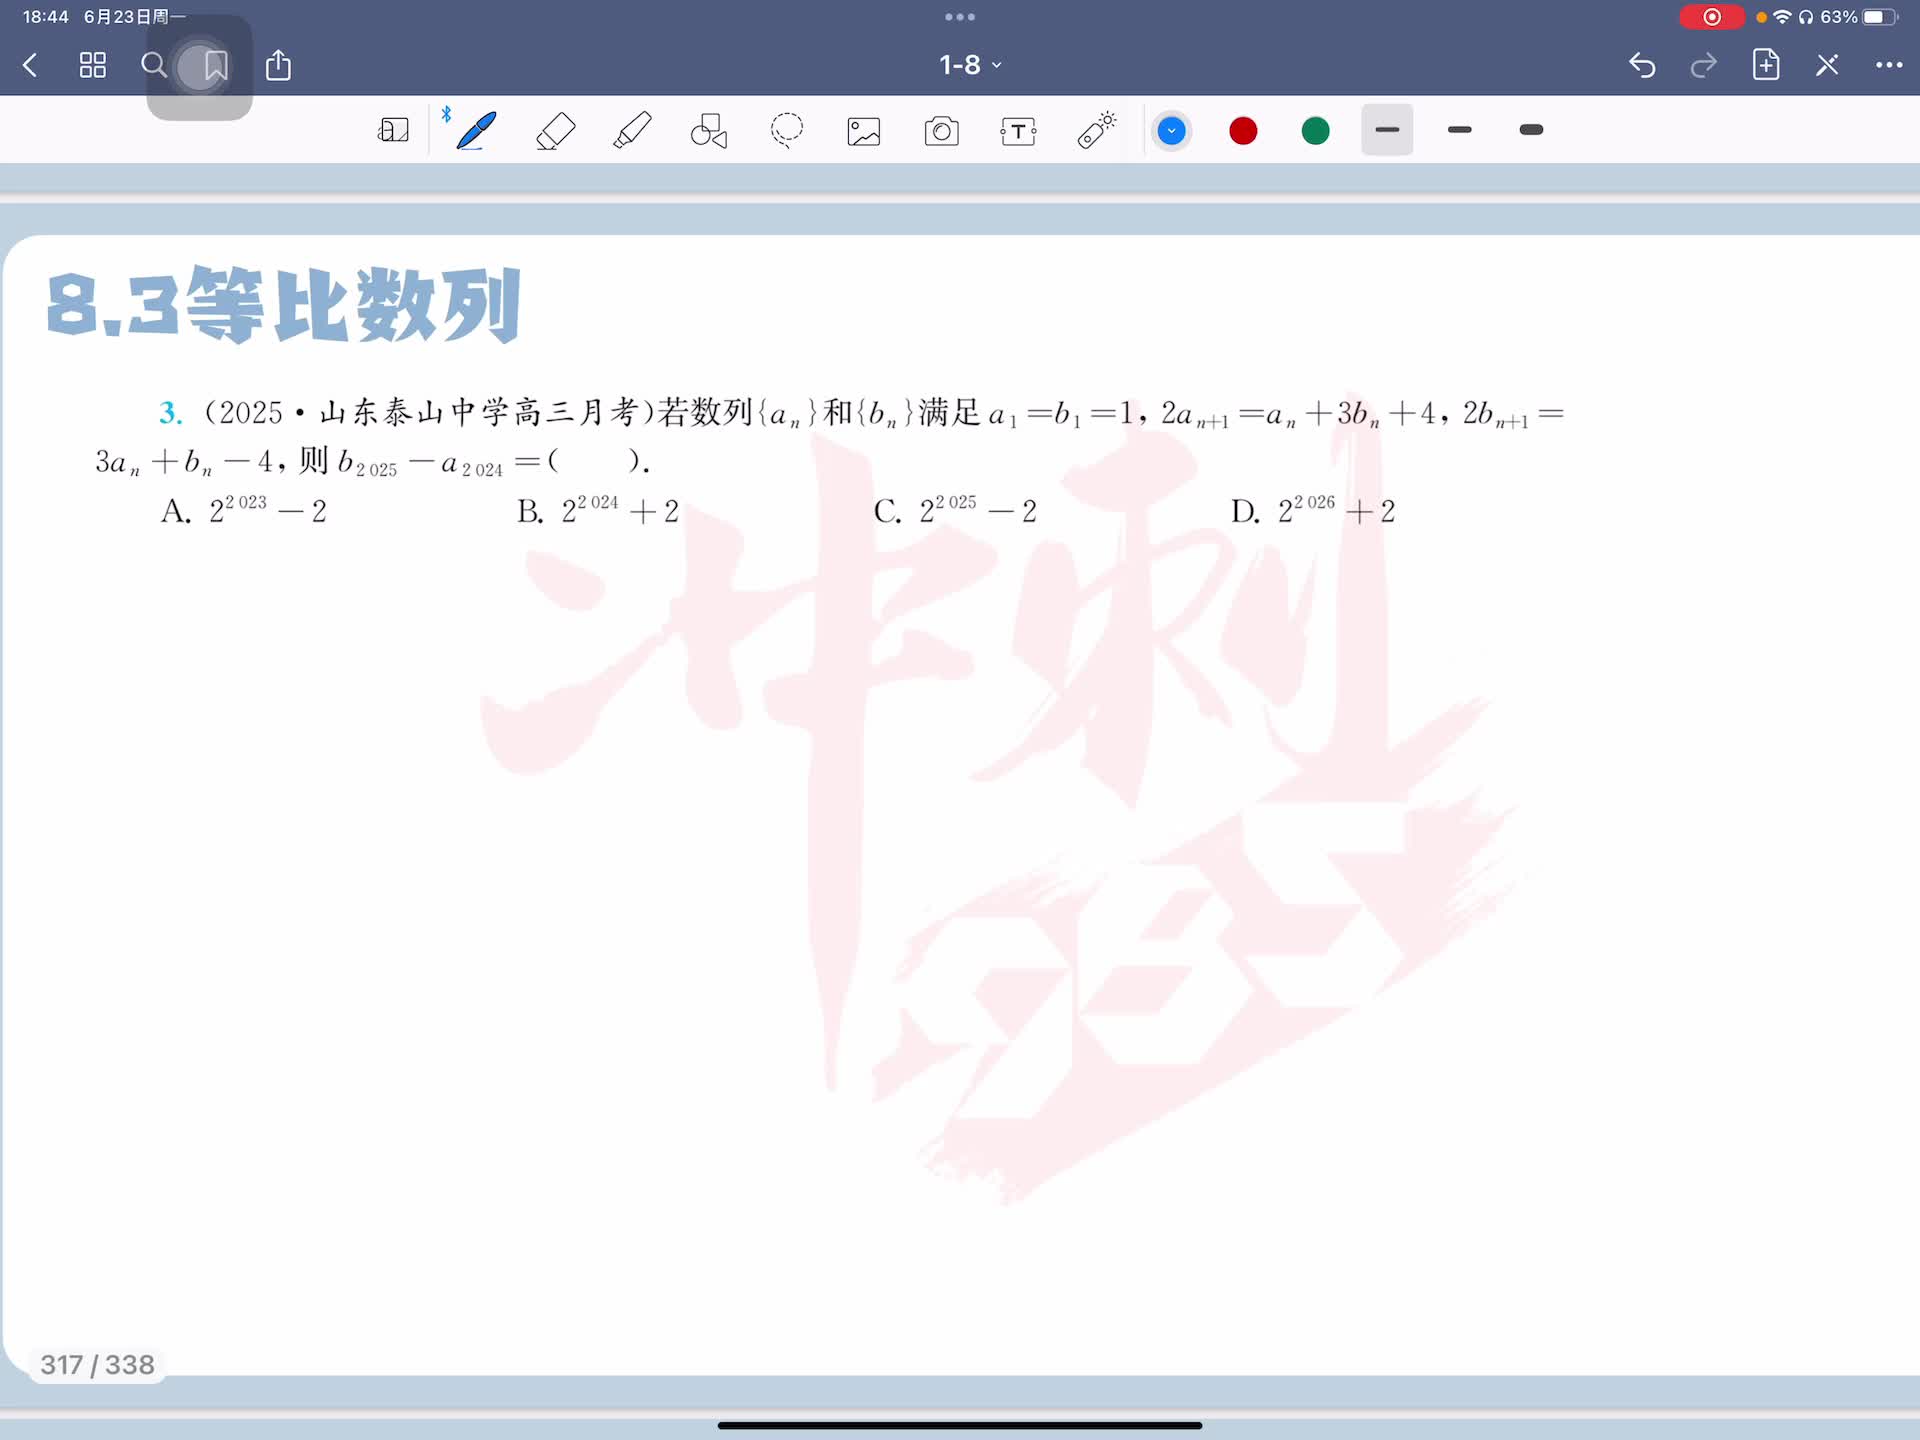Expand blue color swatch options
The image size is (1920, 1440).
click(1171, 131)
